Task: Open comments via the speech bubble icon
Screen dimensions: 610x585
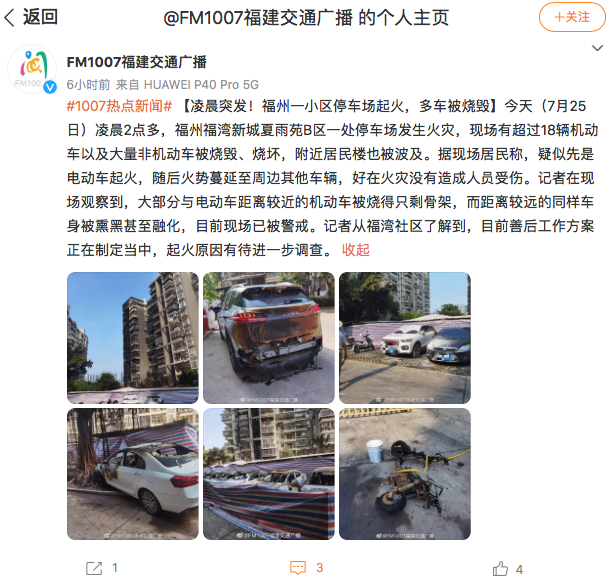Action: pos(298,568)
